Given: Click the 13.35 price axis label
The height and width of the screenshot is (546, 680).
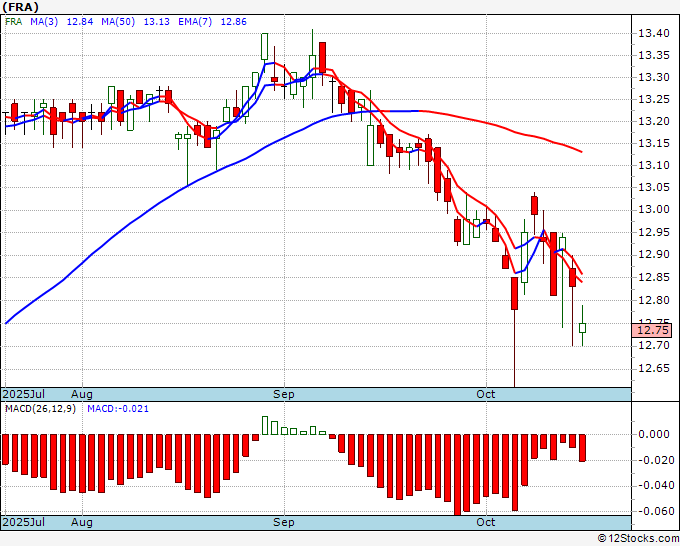Looking at the screenshot, I should pos(654,55).
